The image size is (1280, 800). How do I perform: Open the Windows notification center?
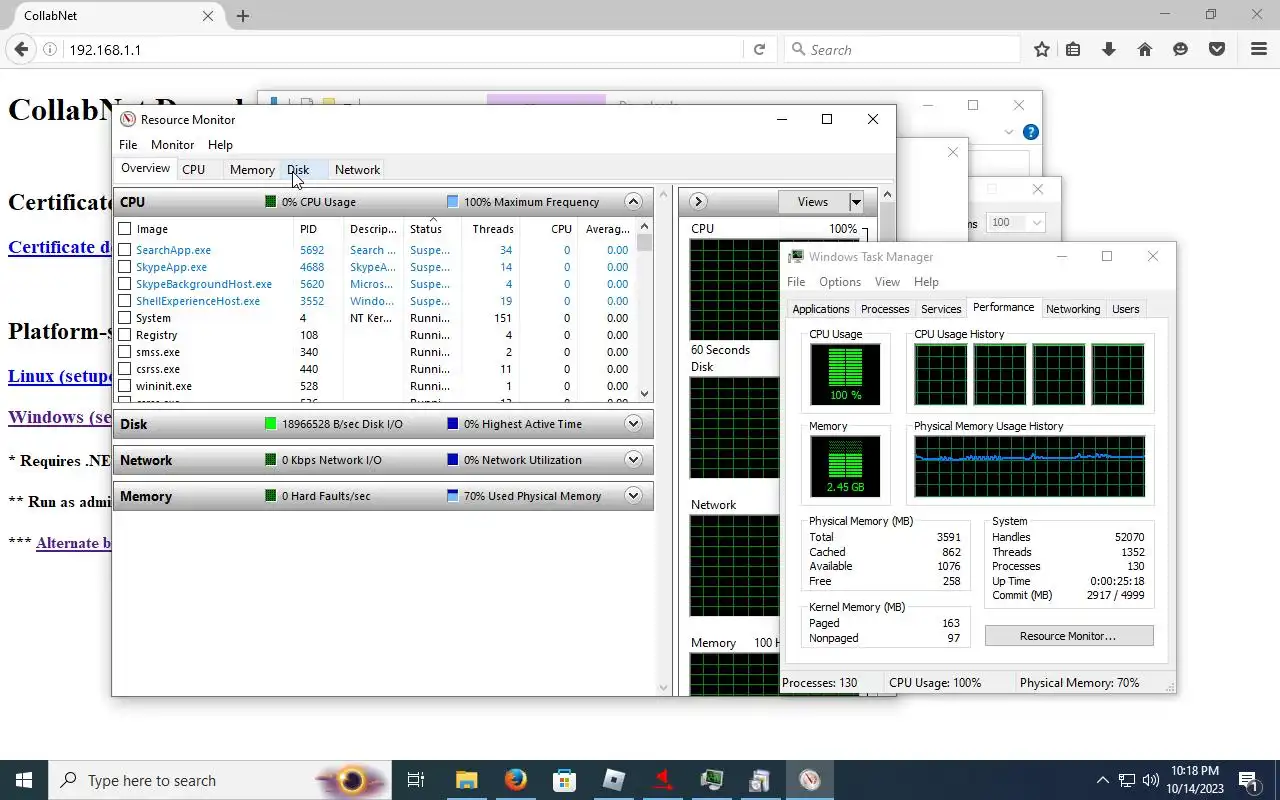coord(1248,780)
